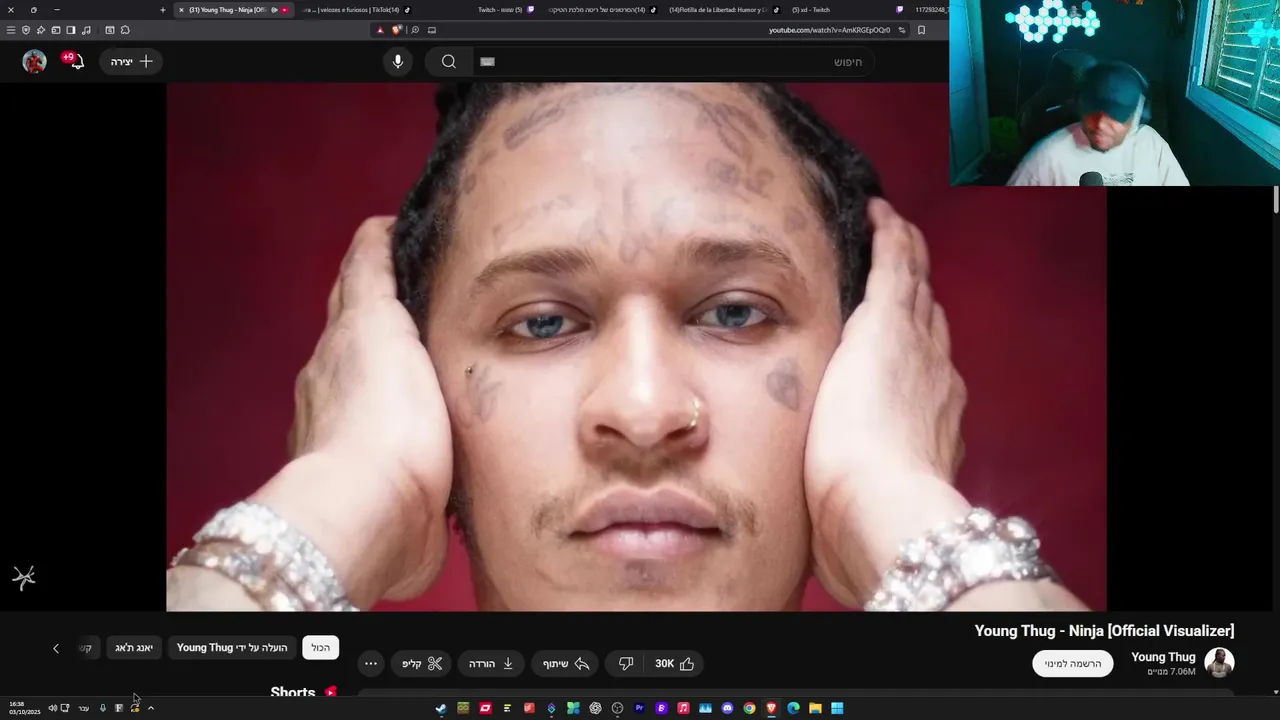Open the Young Thug channel name link
Image resolution: width=1280 pixels, height=720 pixels.
tap(1163, 657)
